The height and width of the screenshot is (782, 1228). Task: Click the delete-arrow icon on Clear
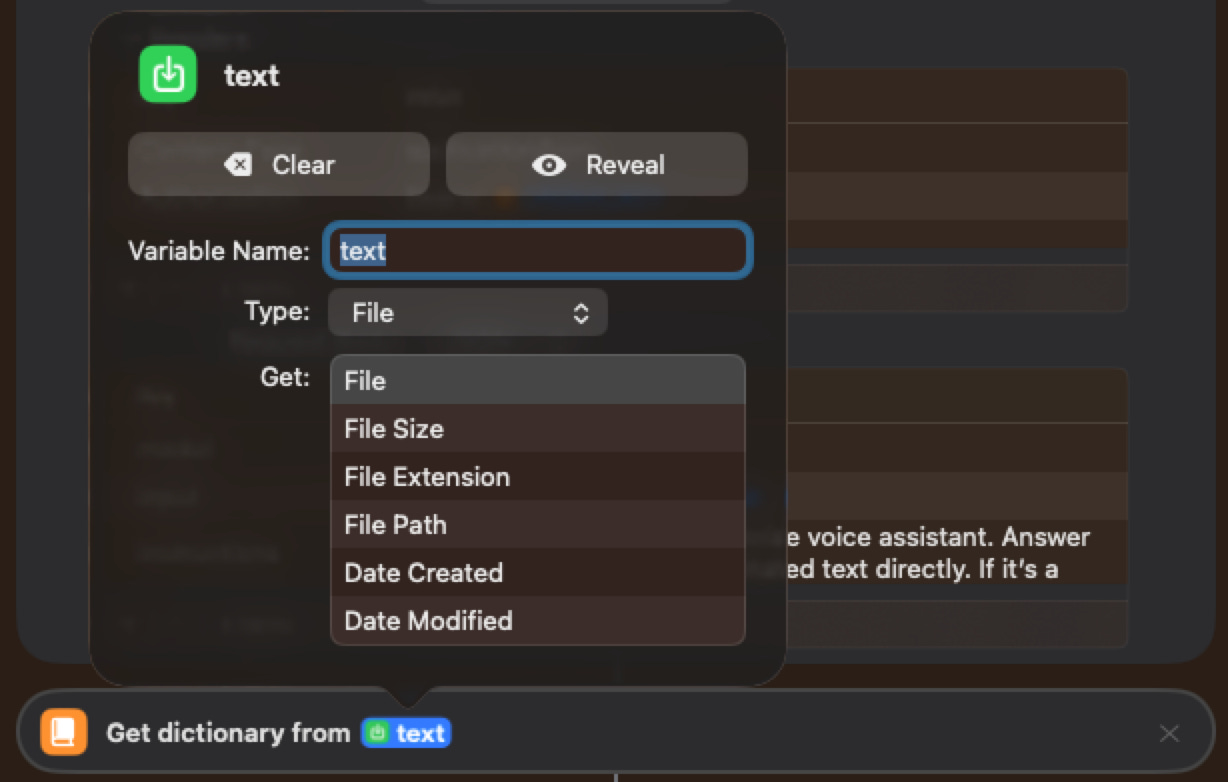[238, 165]
